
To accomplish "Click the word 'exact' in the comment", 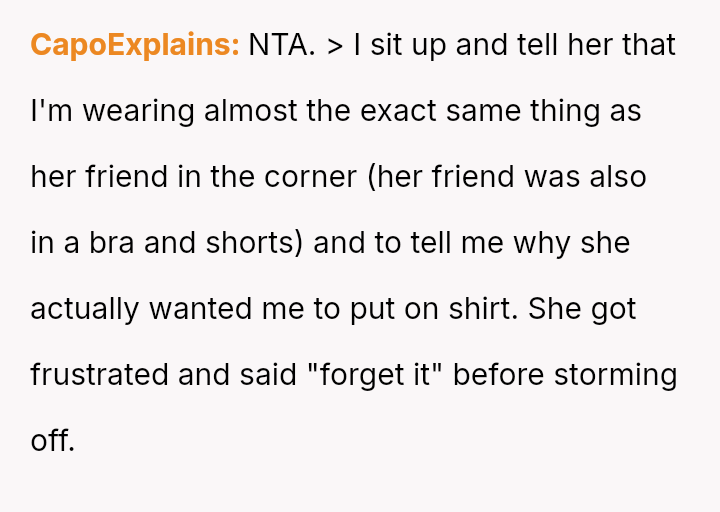I will pyautogui.click(x=395, y=112).
